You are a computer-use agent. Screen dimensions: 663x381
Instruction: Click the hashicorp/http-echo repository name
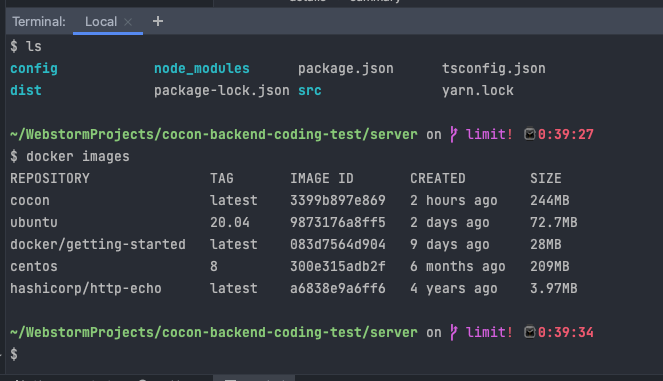tap(86, 288)
